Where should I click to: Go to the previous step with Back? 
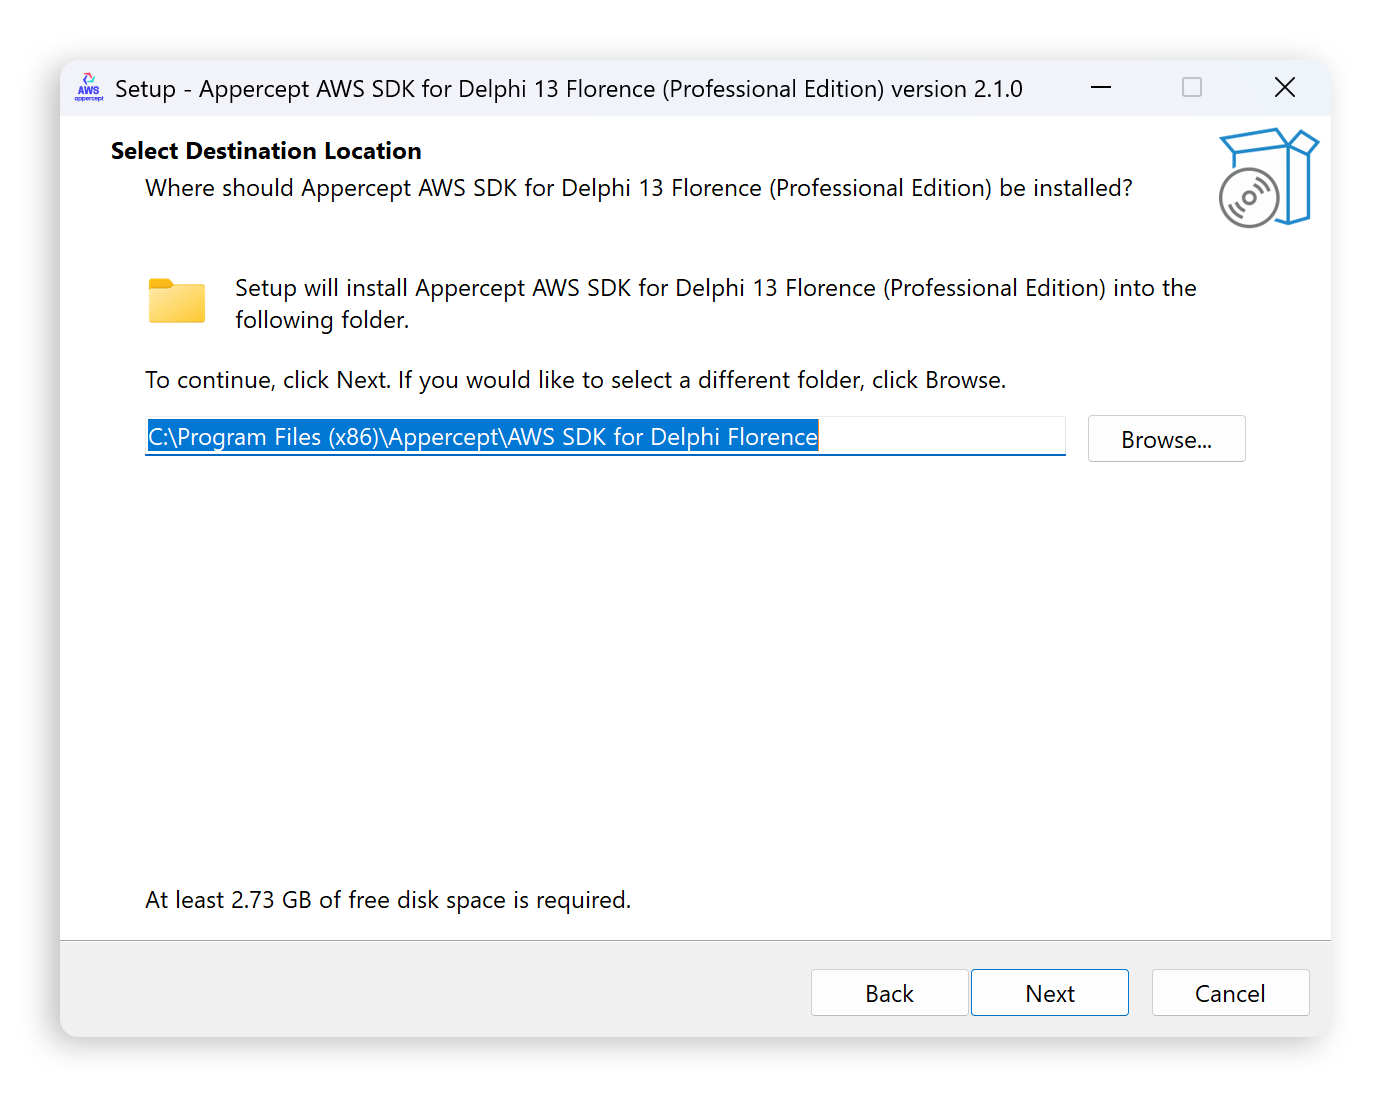coord(889,993)
